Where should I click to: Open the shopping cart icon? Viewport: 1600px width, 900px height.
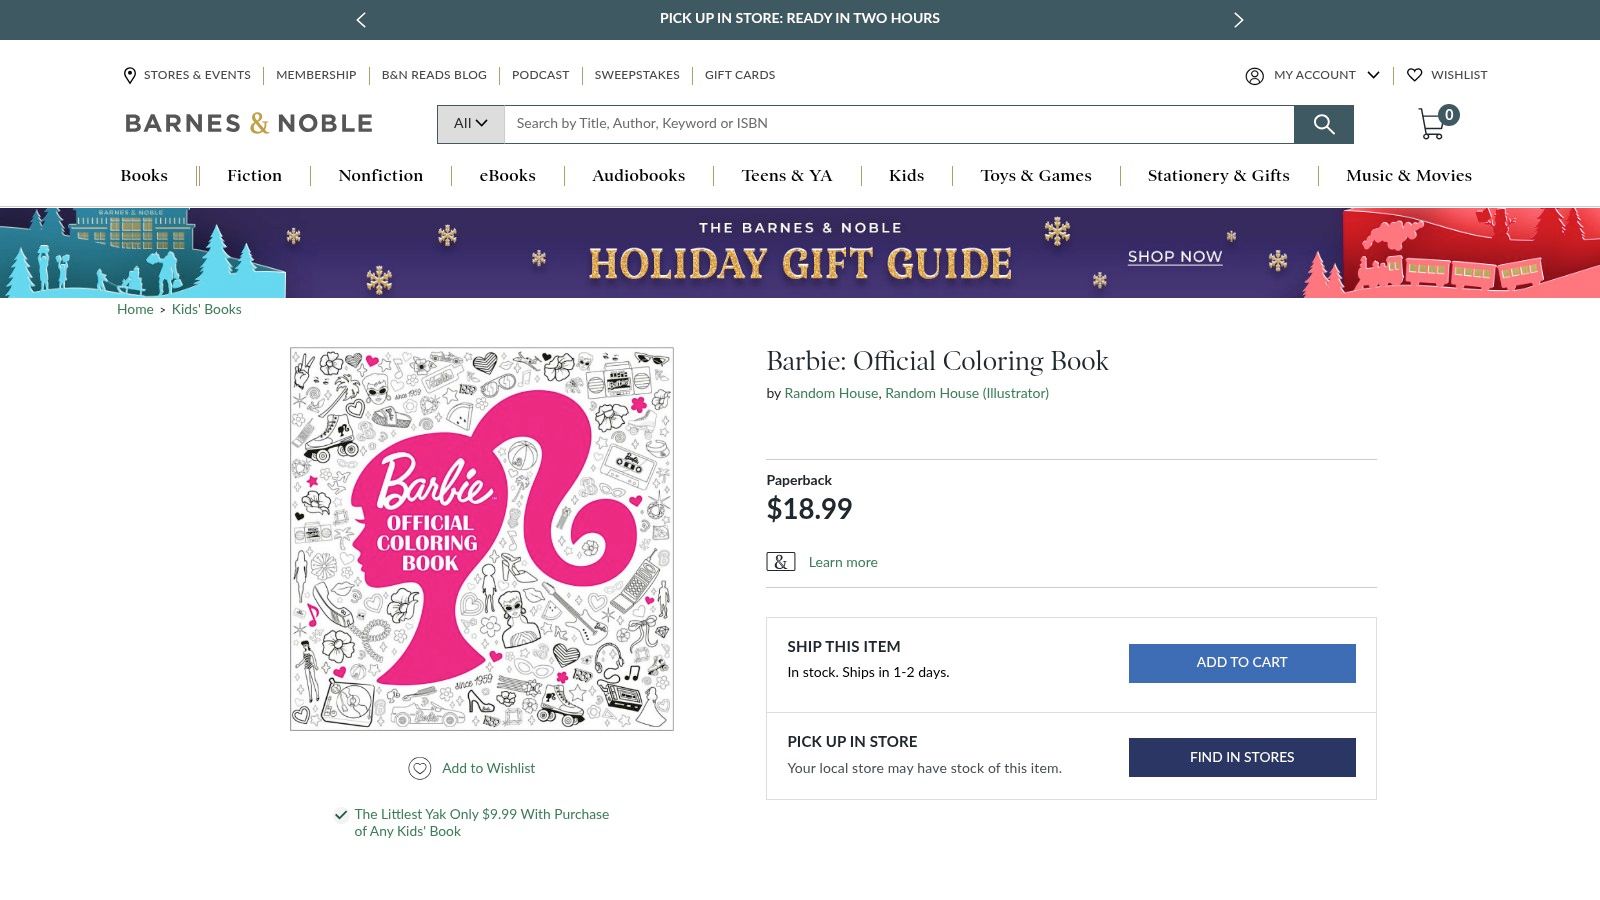point(1434,124)
